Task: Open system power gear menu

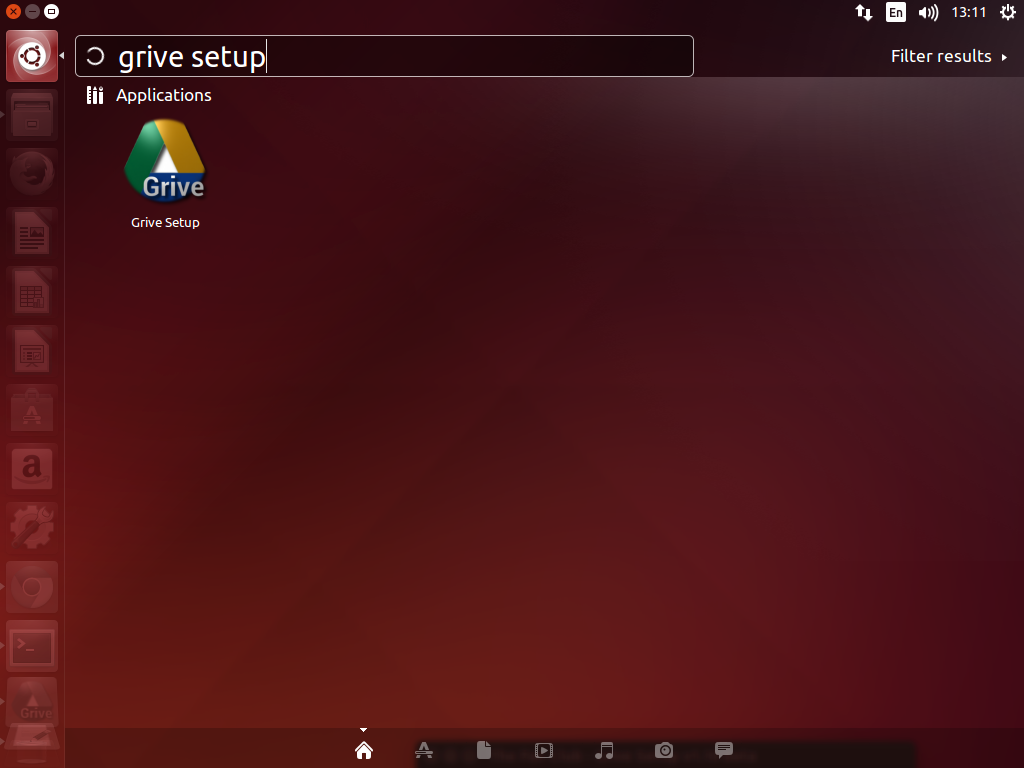Action: pyautogui.click(x=1008, y=12)
